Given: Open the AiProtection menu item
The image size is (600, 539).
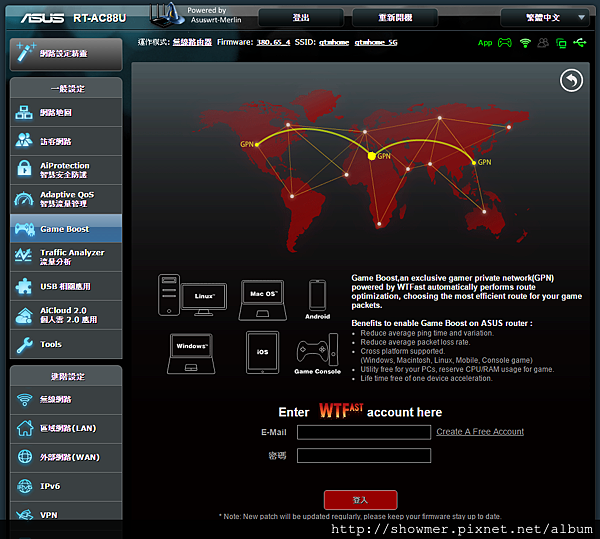Looking at the screenshot, I should (66, 170).
